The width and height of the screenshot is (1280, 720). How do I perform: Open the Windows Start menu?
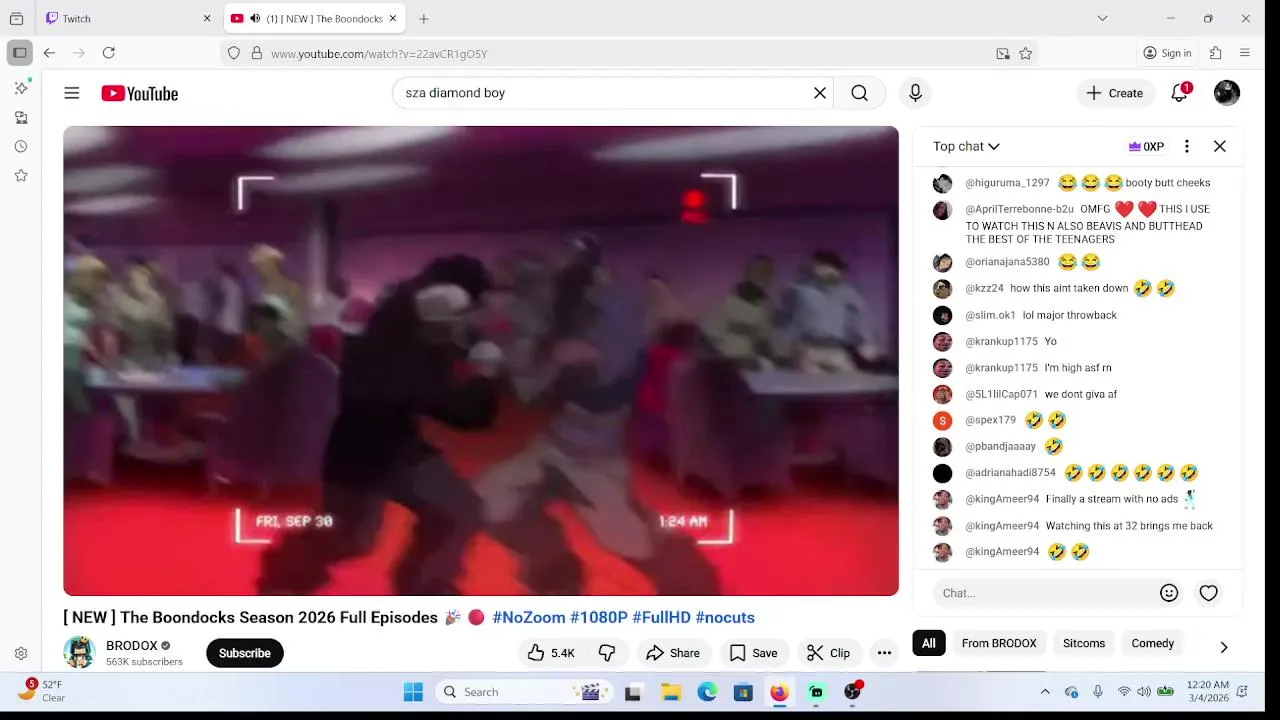click(413, 692)
